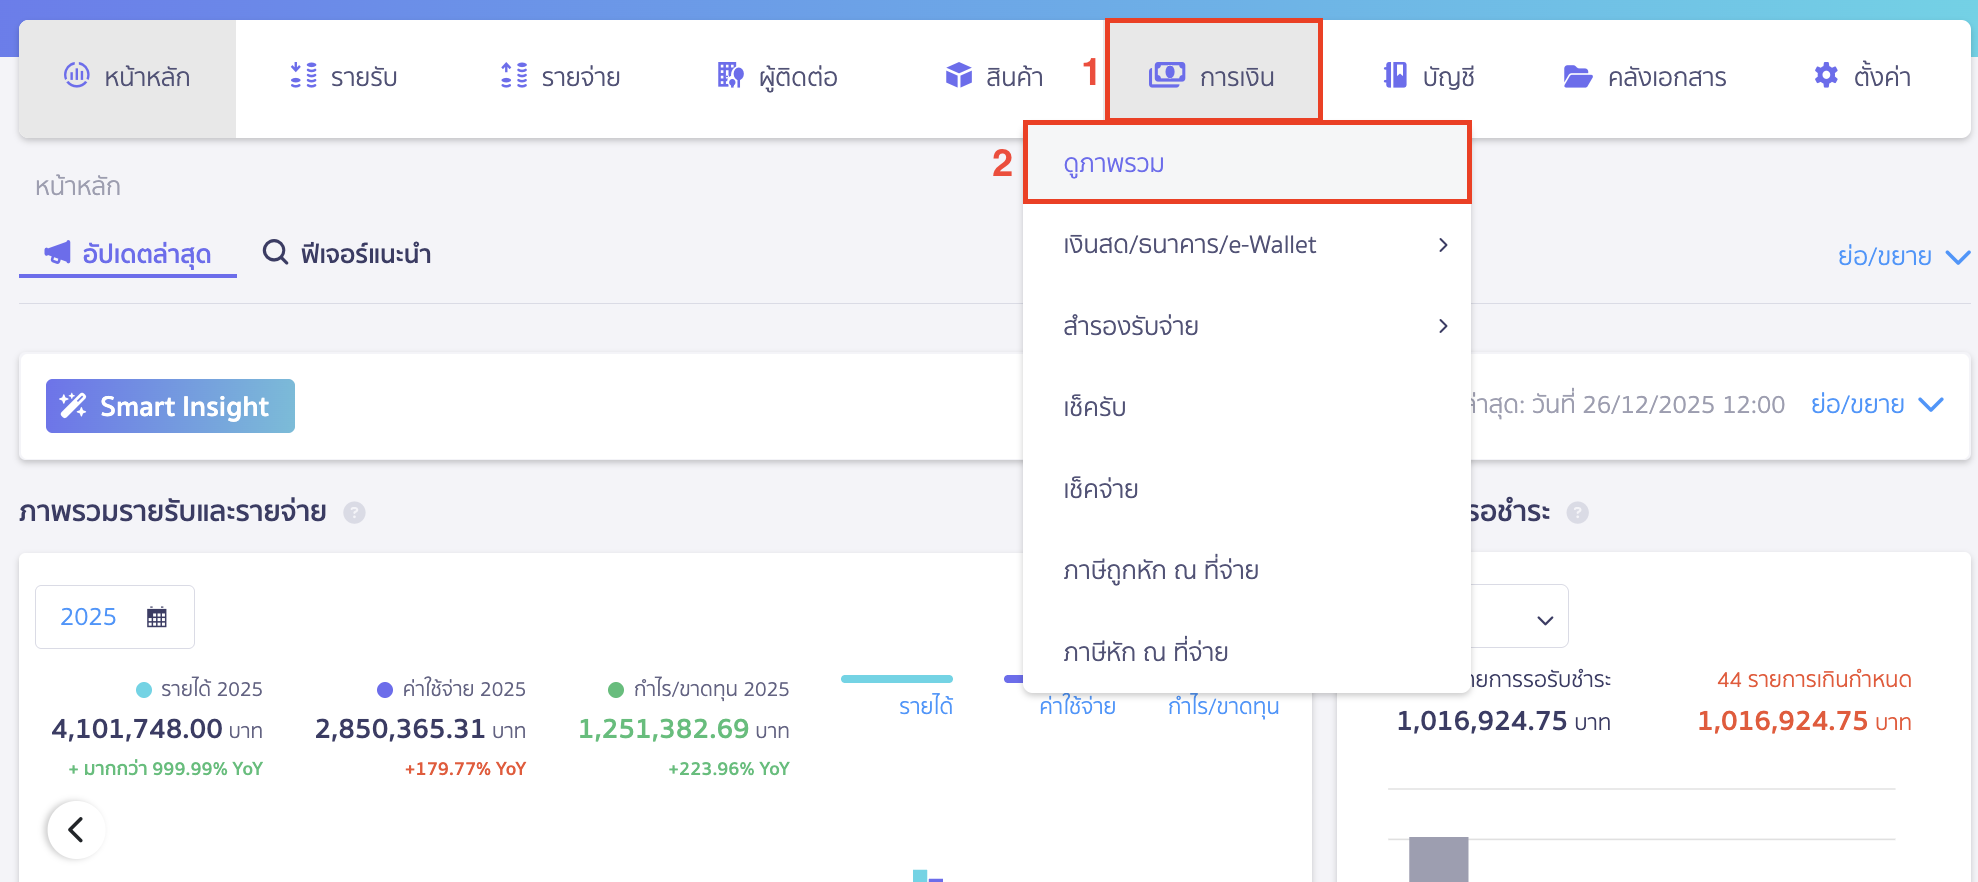Collapse section with top ย่อ/ขยาย chevron
Viewport: 1978px width, 882px height.
(x=1957, y=257)
